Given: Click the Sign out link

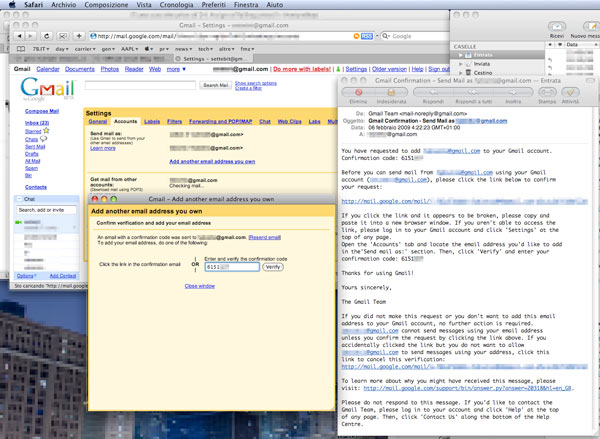Looking at the screenshot, I should 439,69.
